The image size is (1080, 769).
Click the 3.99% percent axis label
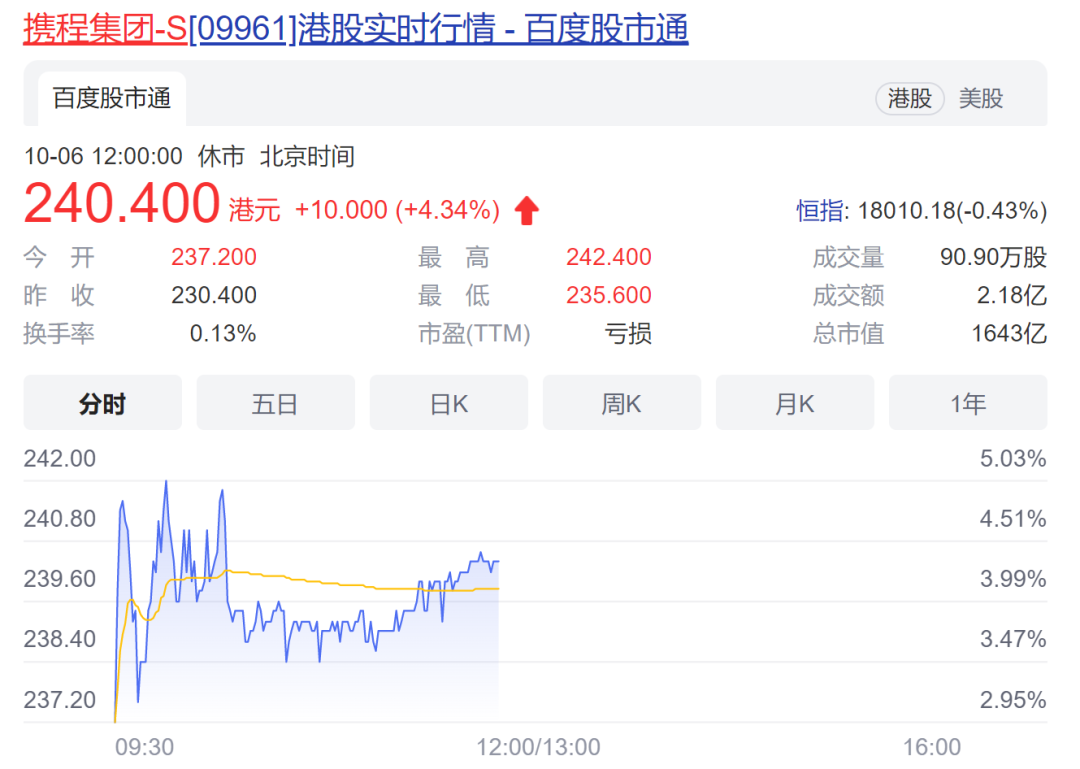tap(1013, 579)
